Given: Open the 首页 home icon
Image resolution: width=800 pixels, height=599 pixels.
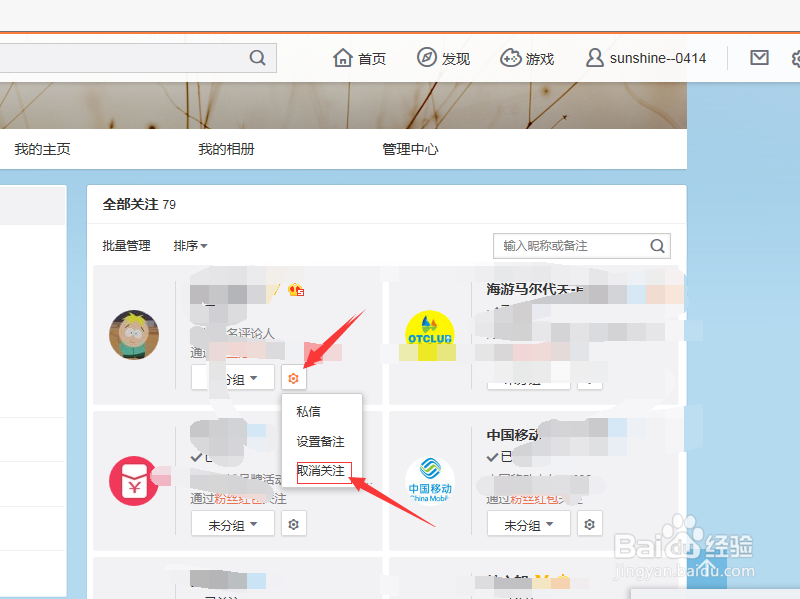Looking at the screenshot, I should click(x=341, y=58).
